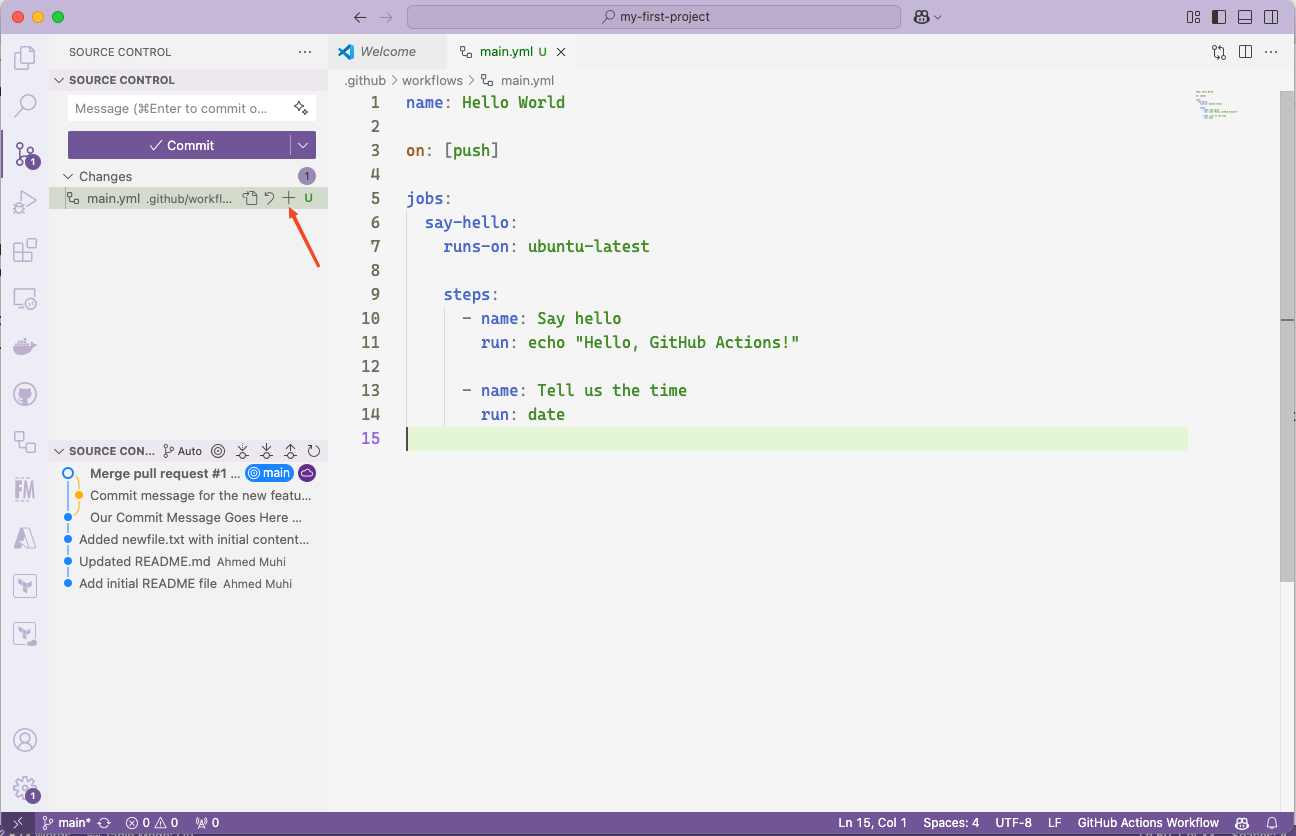Click the .github breadcrumb

click(365, 80)
